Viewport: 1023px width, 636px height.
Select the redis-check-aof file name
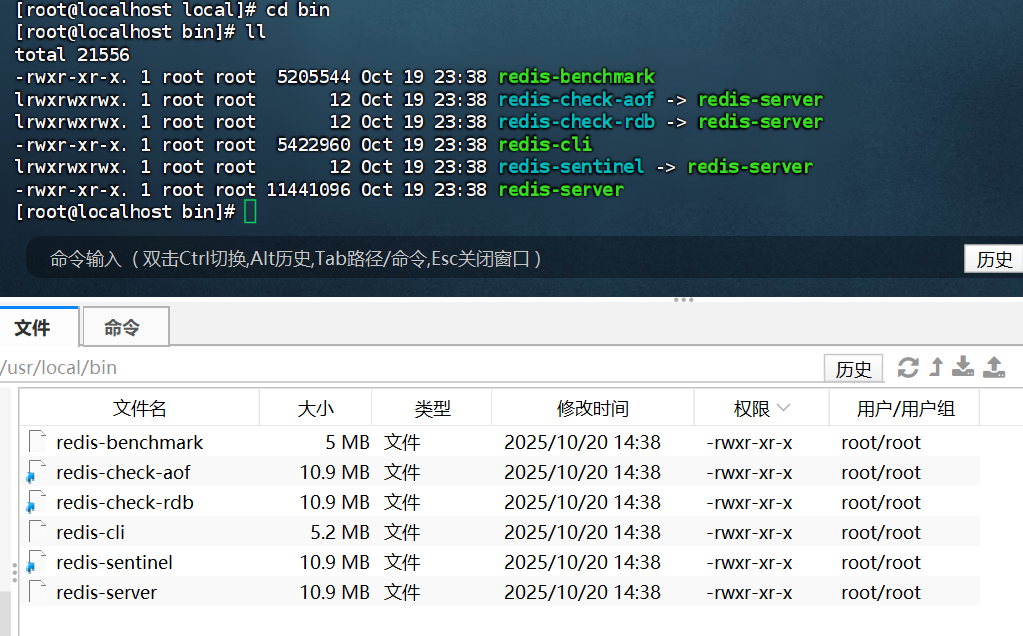coord(123,472)
